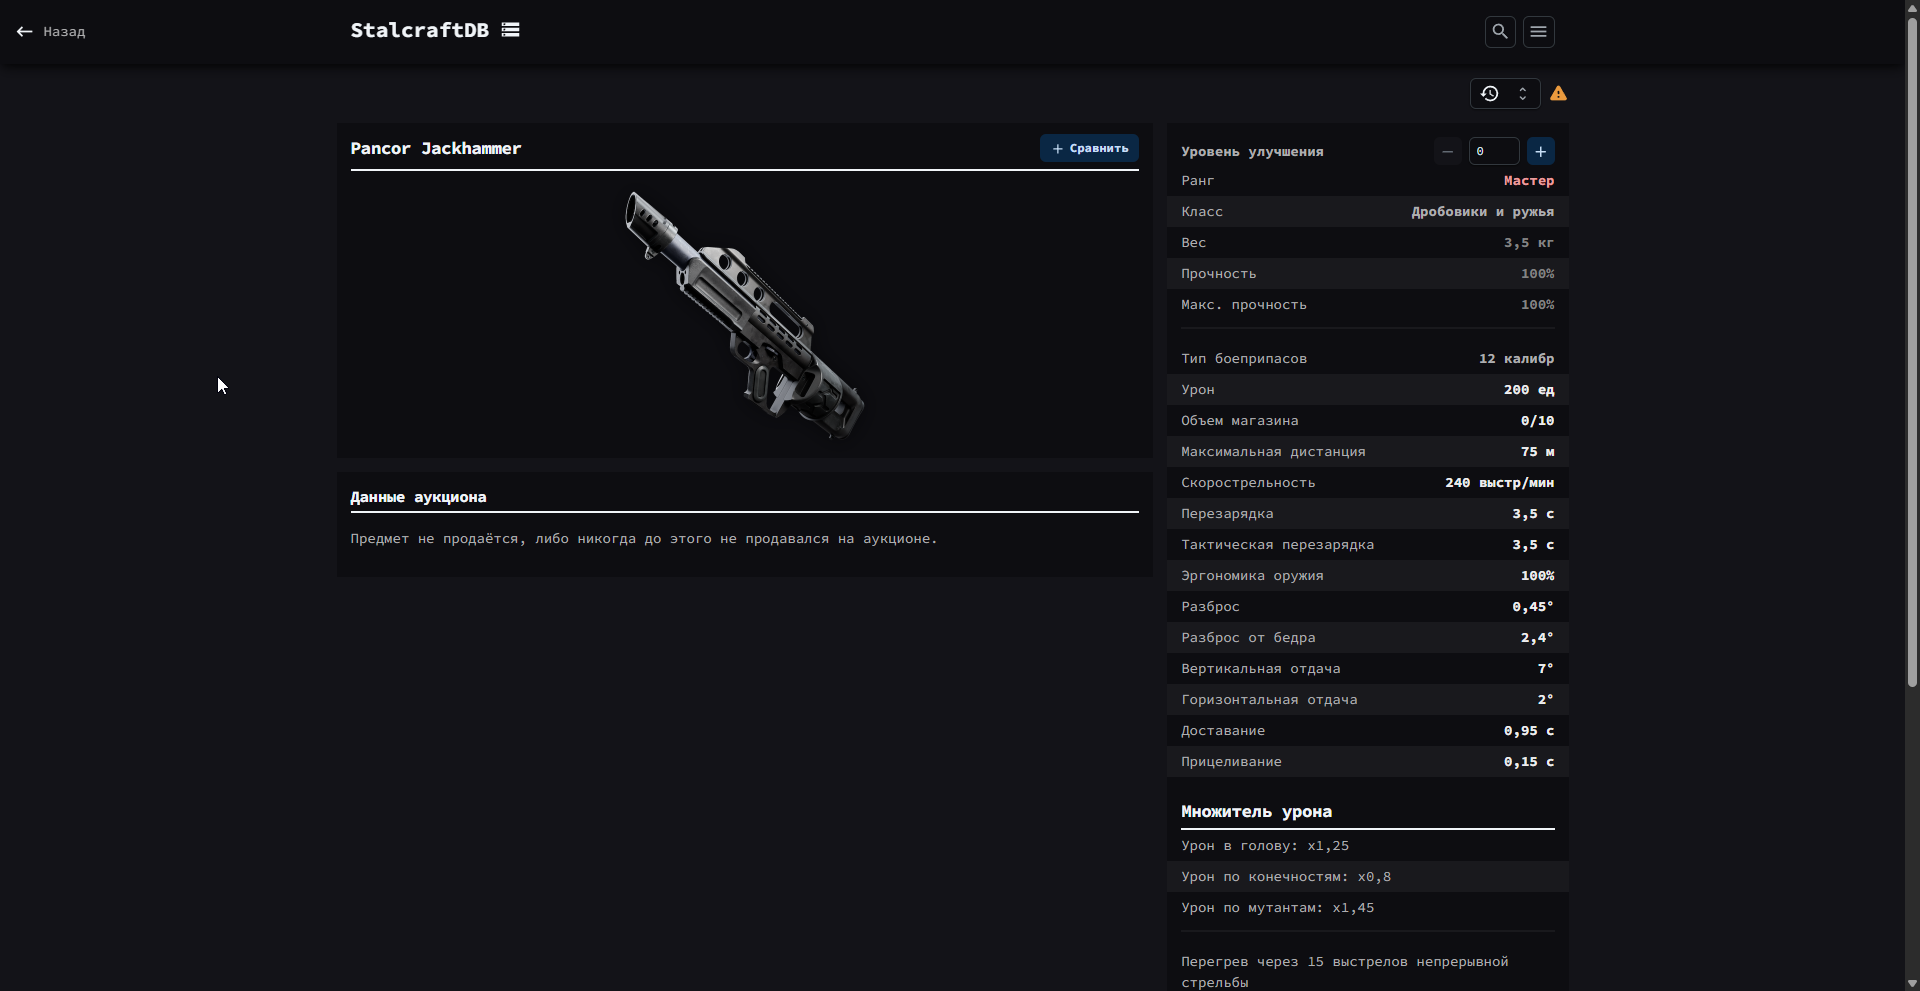Click Урон по мутантам: x1,45 line
The height and width of the screenshot is (991, 1920).
point(1278,908)
